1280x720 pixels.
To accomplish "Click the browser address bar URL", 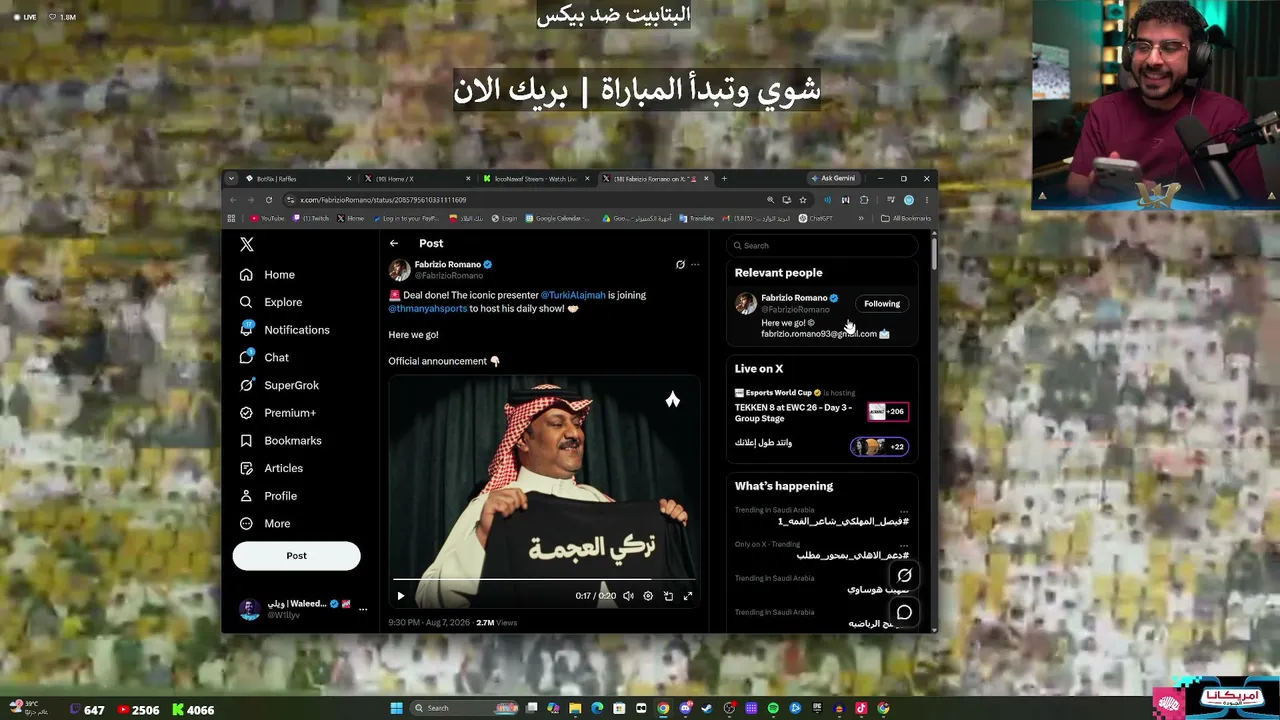I will pos(383,200).
